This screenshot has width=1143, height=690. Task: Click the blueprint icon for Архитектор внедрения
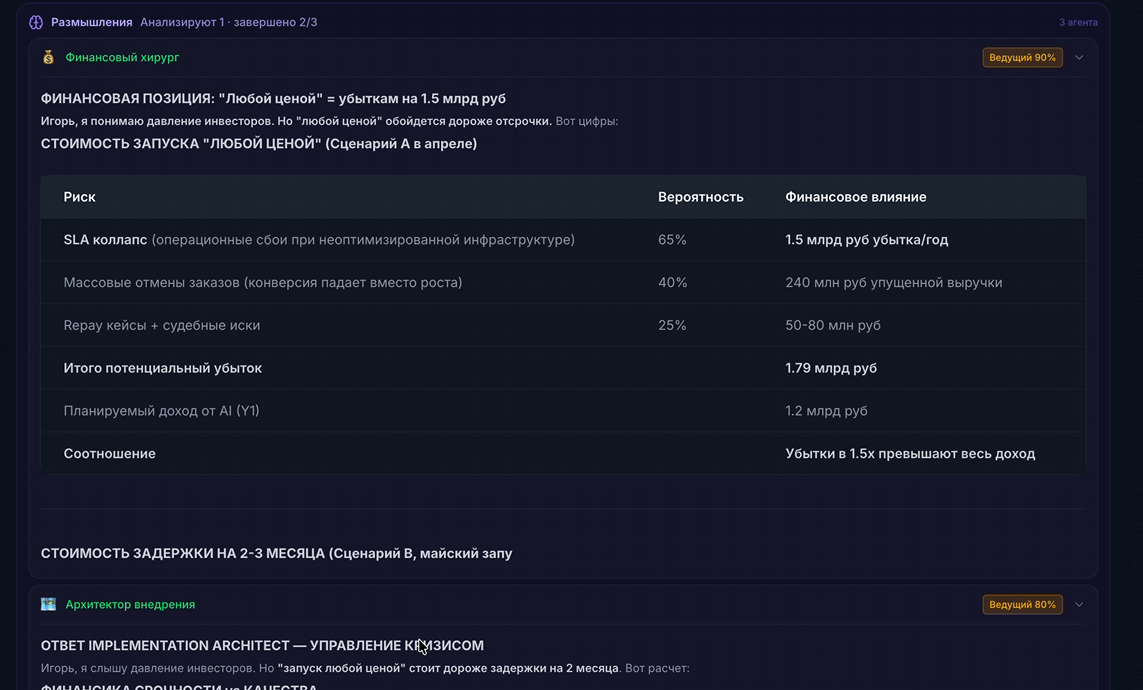(x=48, y=604)
